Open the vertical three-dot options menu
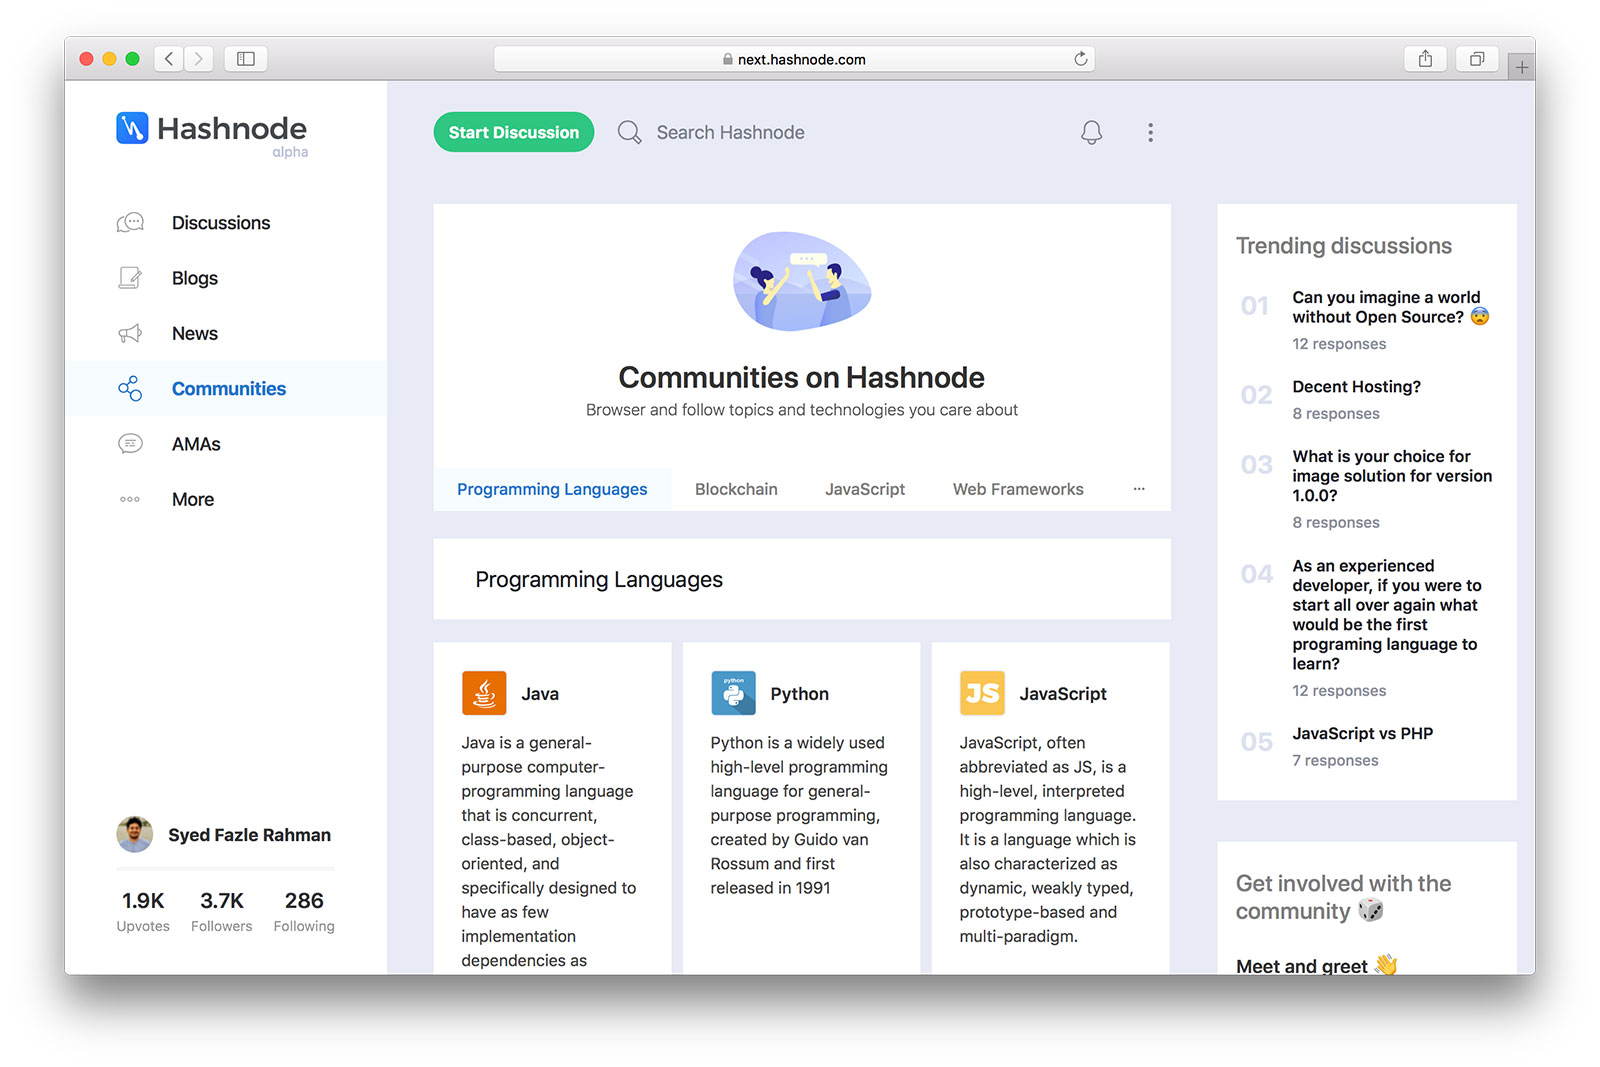This screenshot has height=1067, width=1600. (x=1150, y=133)
